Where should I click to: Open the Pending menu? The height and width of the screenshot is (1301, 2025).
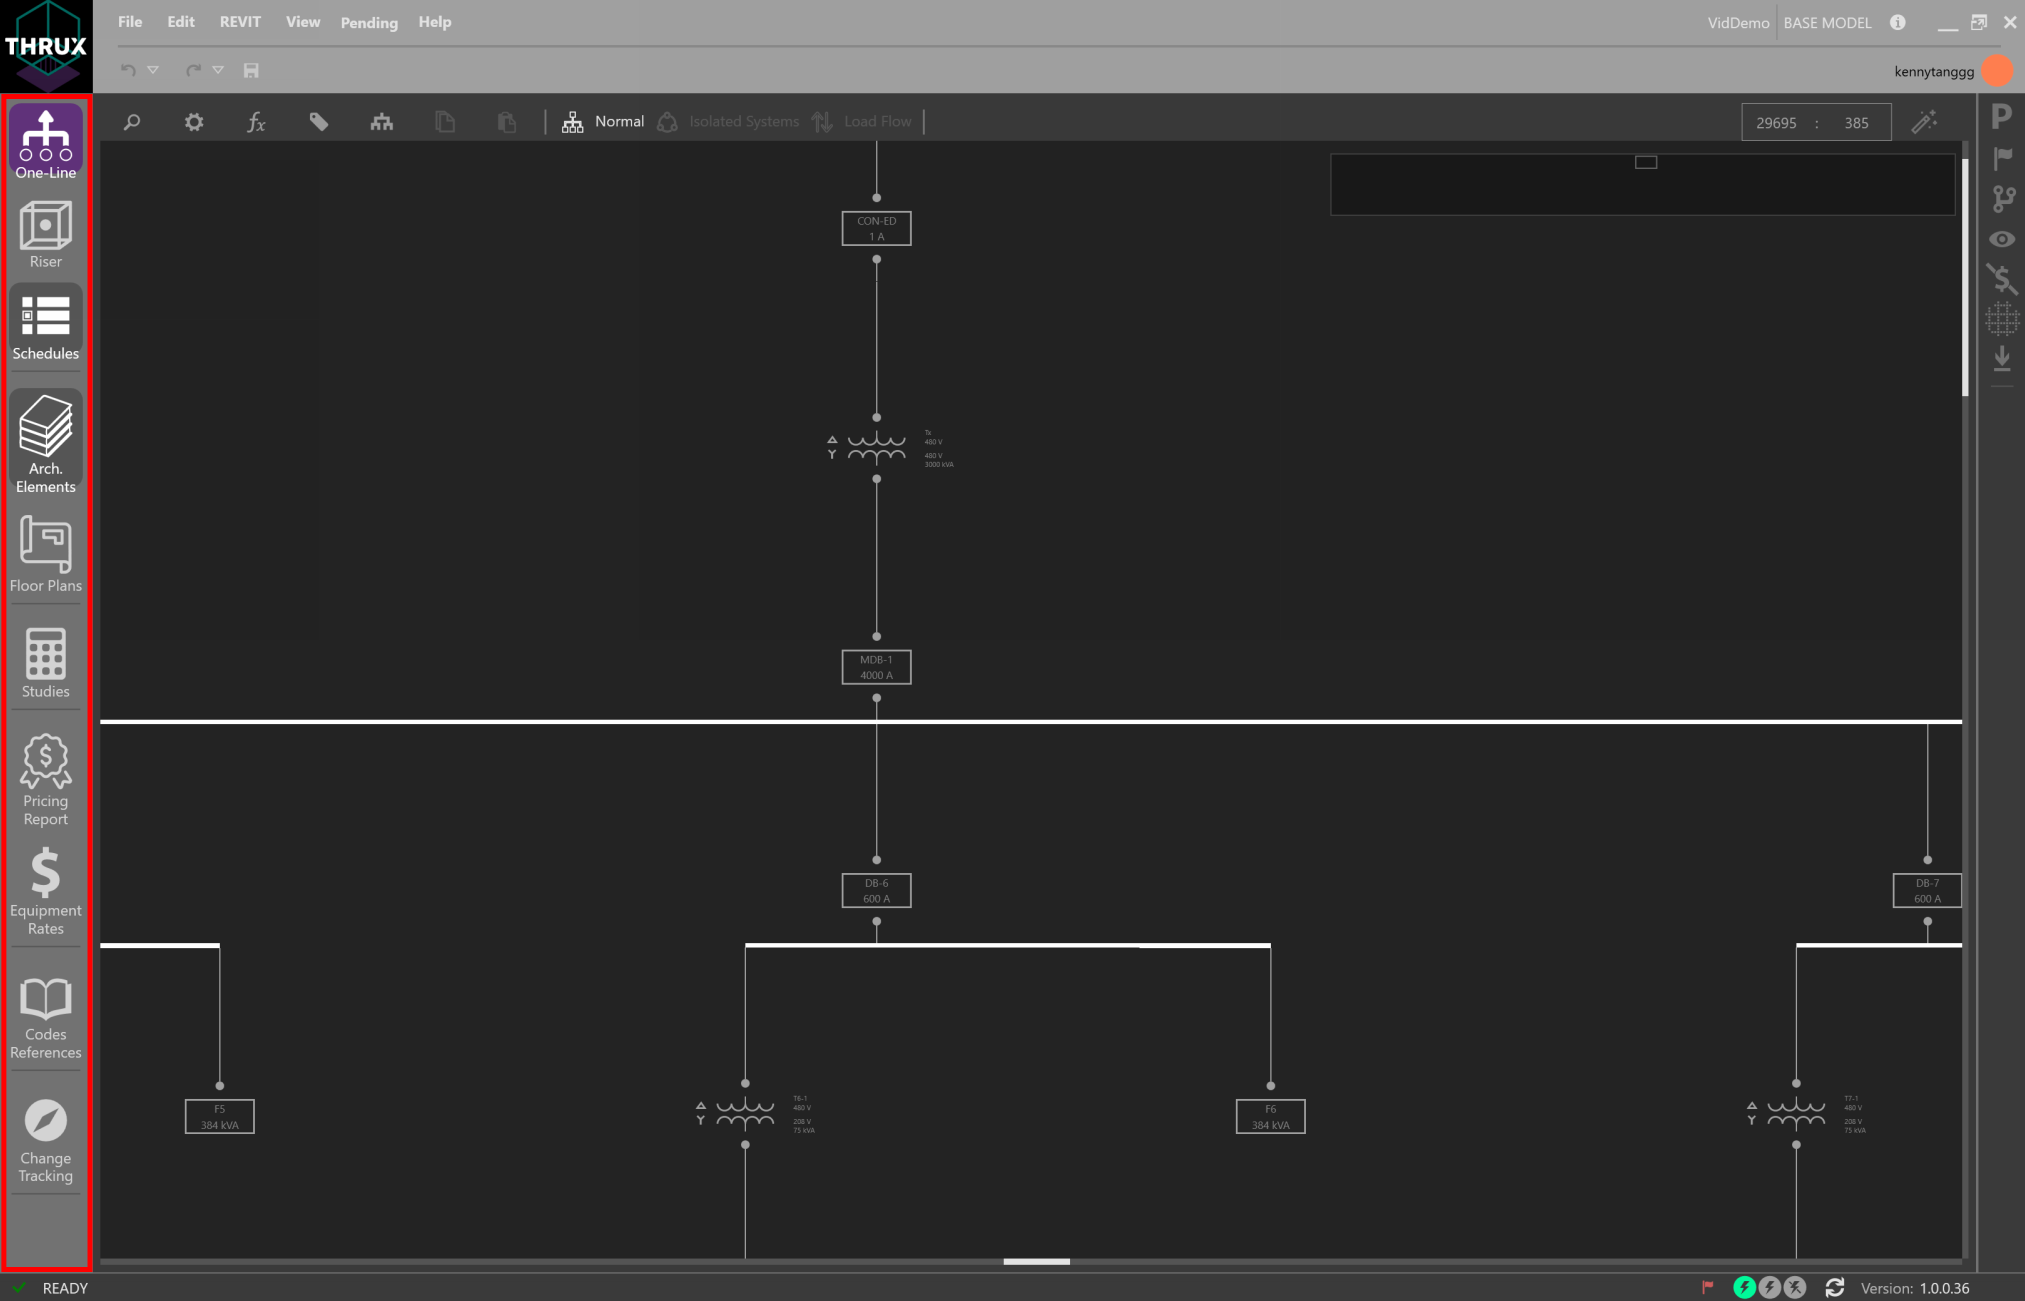368,22
